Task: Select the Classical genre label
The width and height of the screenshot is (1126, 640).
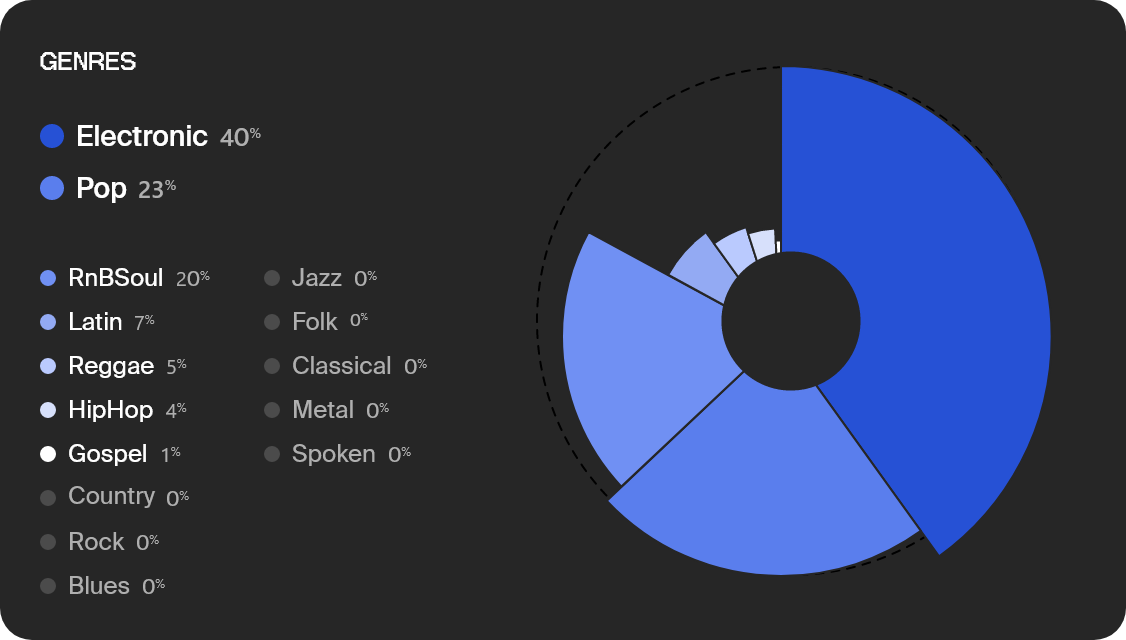Action: (x=341, y=366)
